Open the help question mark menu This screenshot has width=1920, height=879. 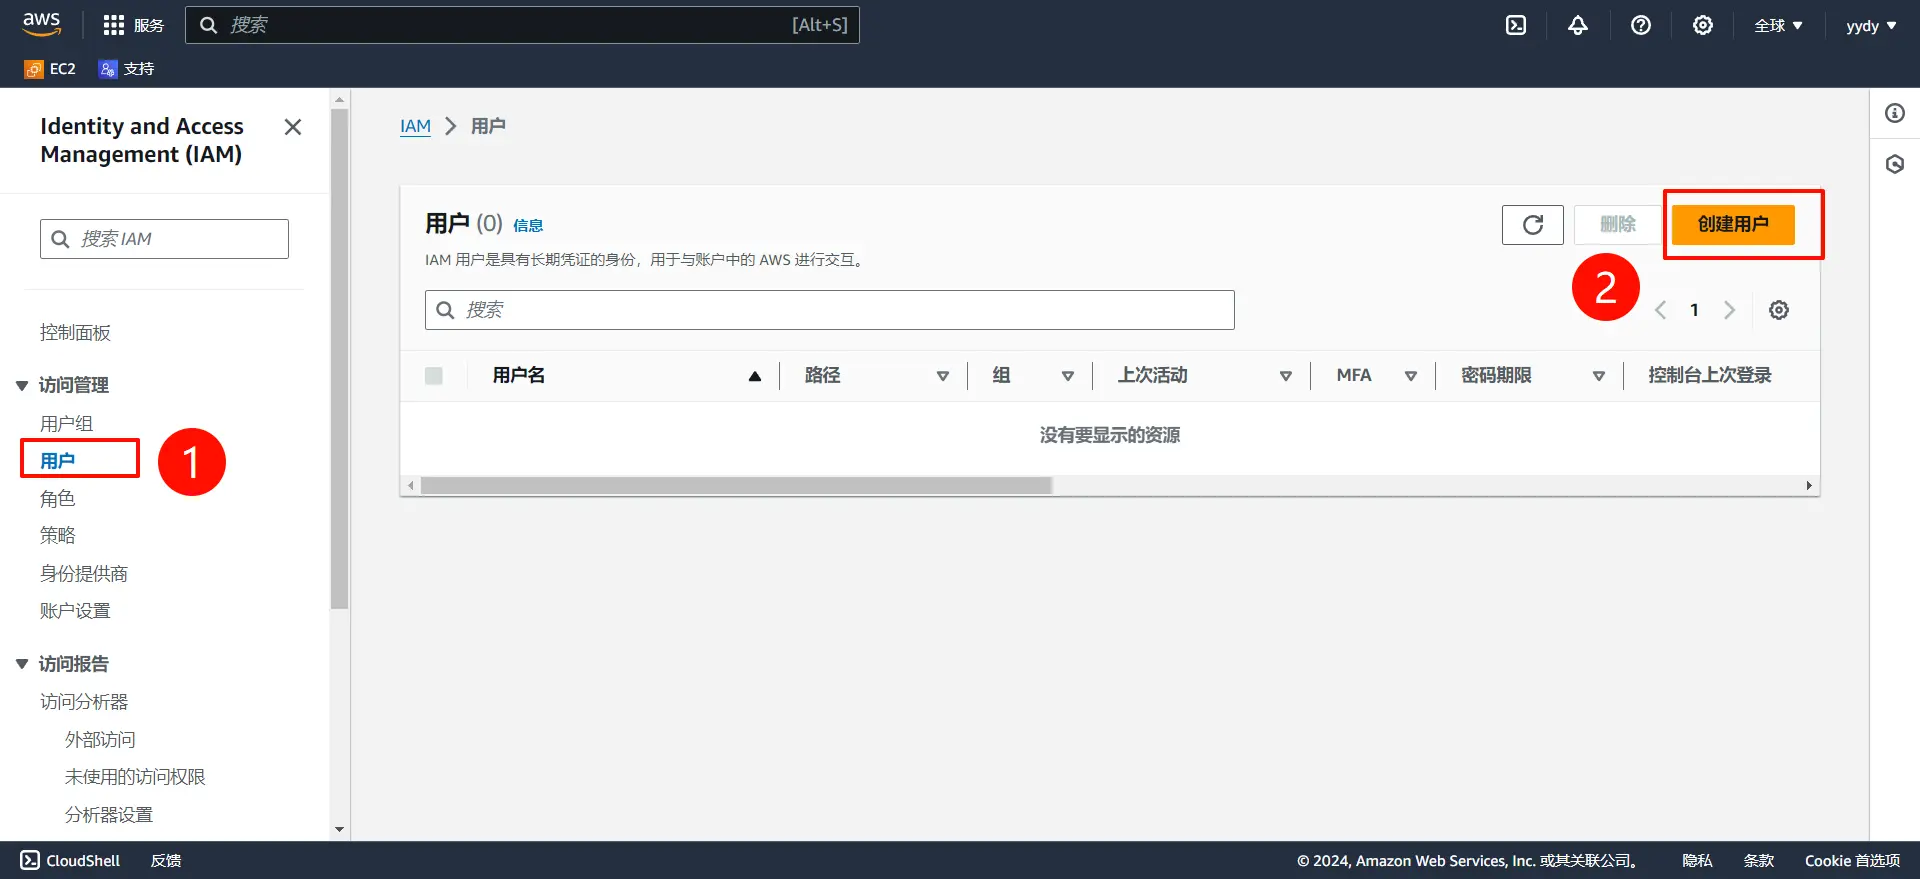tap(1641, 25)
